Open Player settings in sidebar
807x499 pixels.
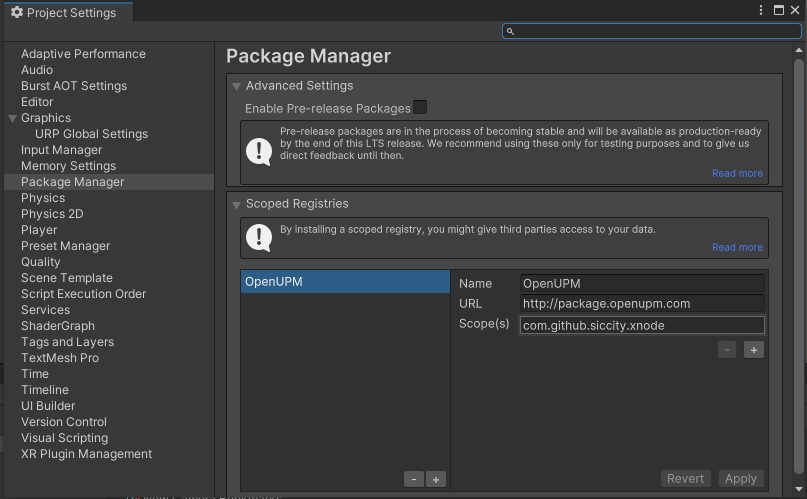click(39, 230)
